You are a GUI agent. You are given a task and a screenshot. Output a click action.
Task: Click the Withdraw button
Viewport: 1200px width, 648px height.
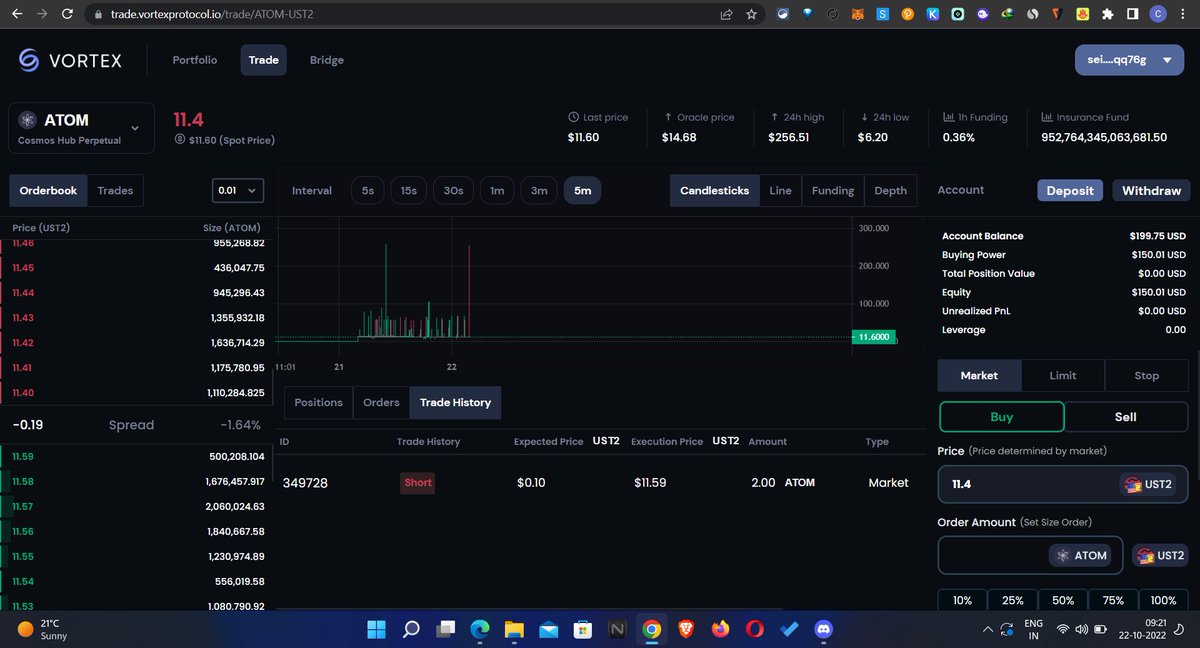[1151, 190]
